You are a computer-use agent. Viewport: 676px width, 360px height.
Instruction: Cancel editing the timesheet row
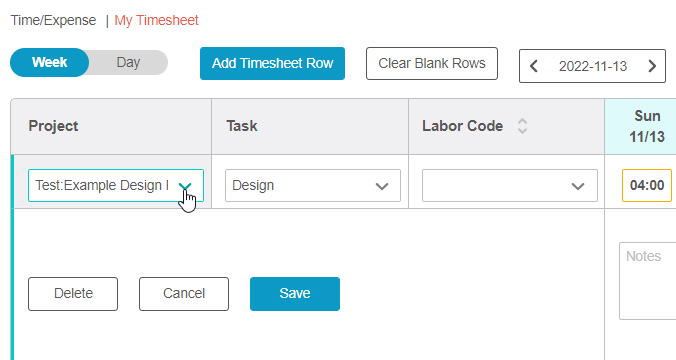coord(184,294)
